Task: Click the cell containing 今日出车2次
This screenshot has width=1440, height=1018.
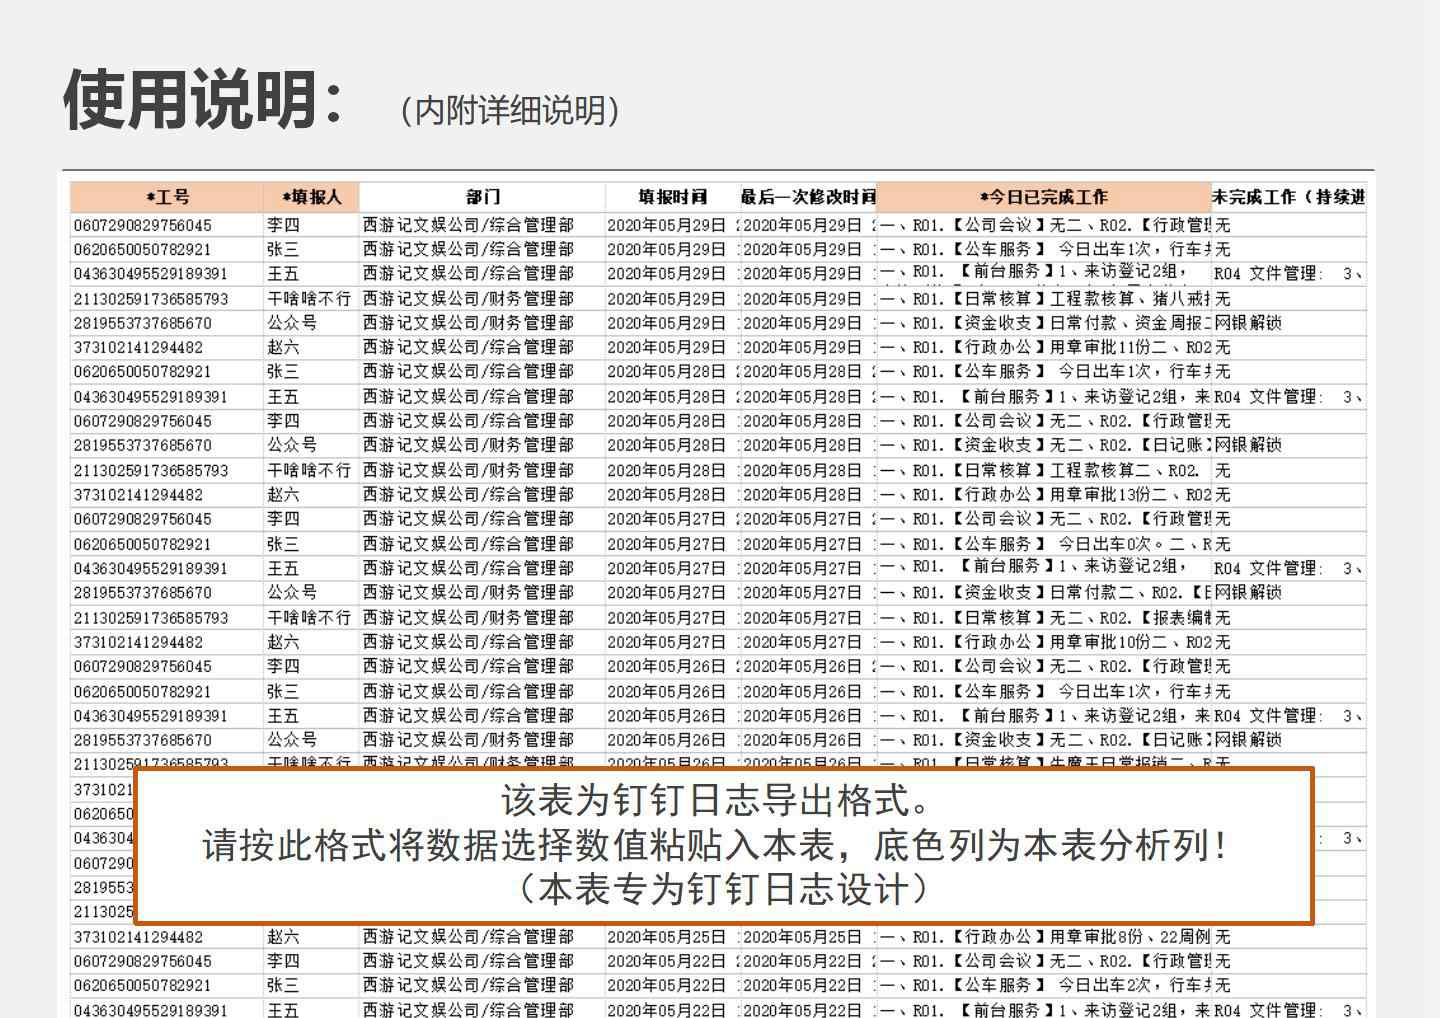Action: pyautogui.click(x=1043, y=985)
